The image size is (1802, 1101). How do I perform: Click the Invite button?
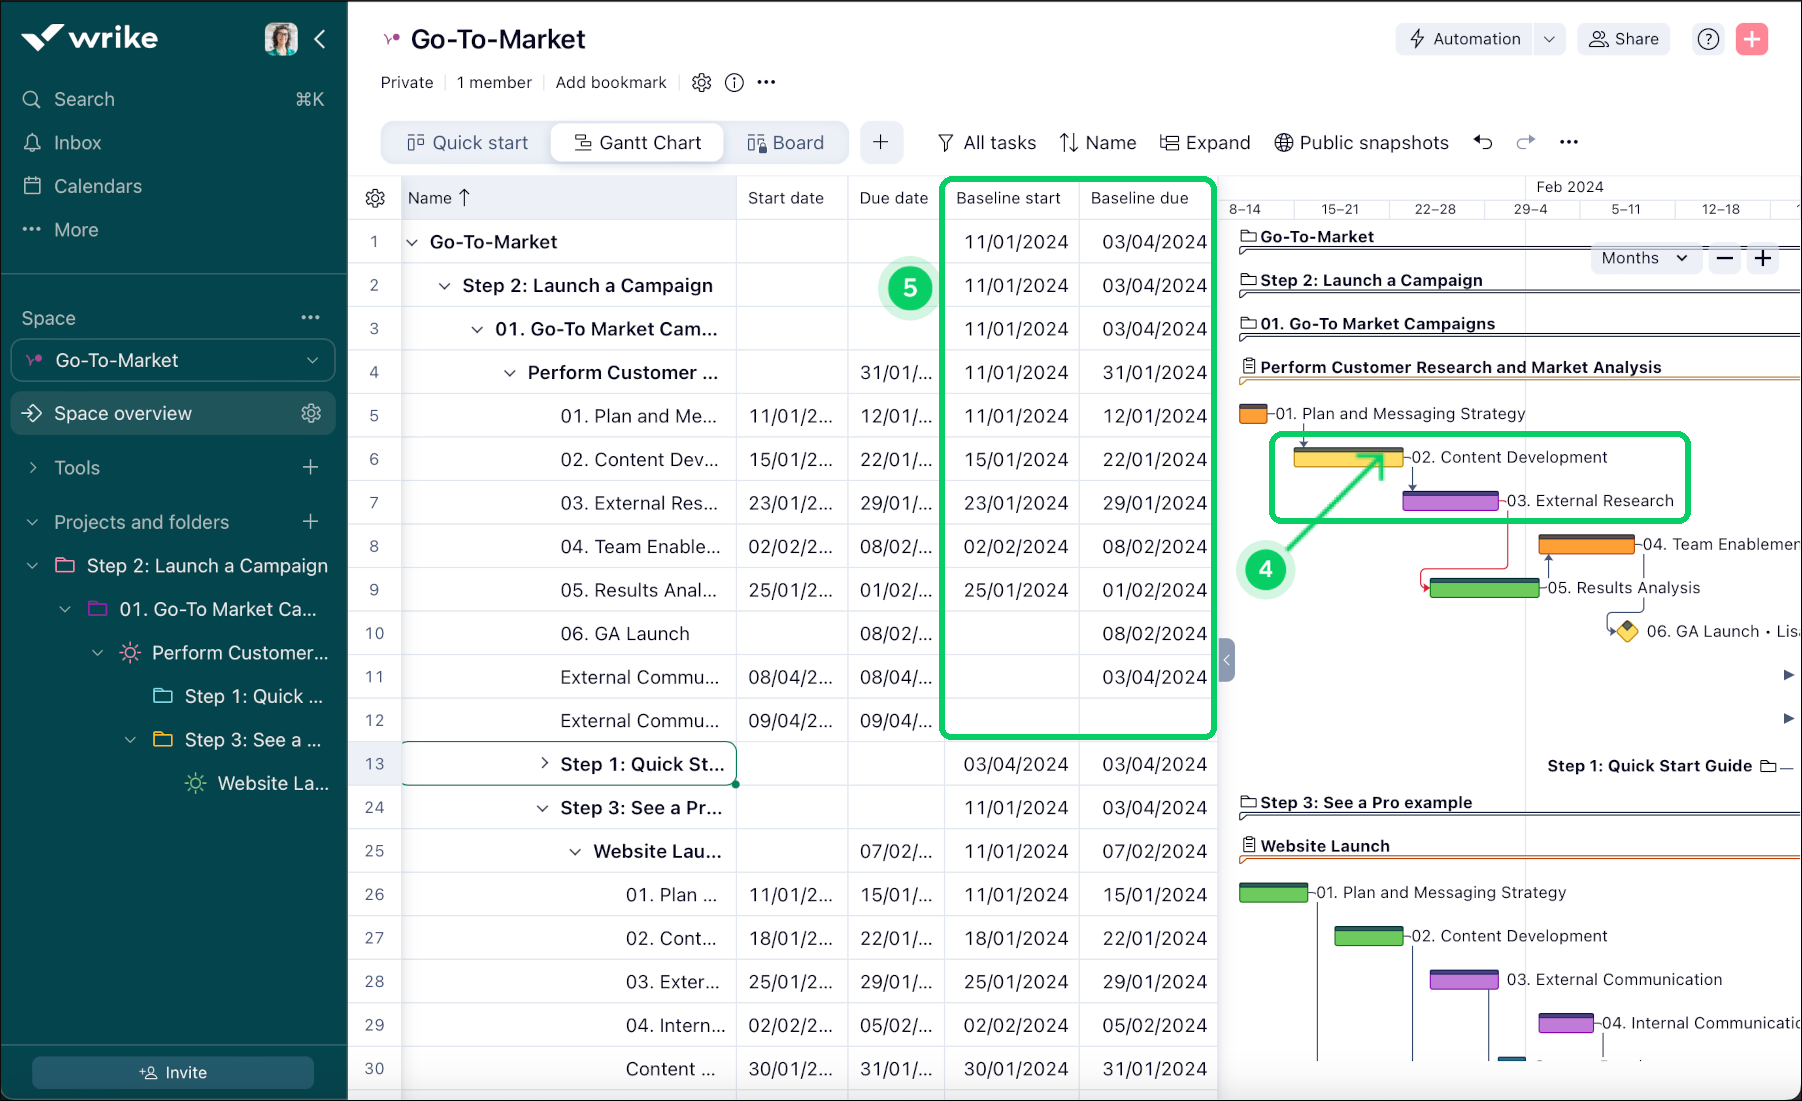click(173, 1072)
